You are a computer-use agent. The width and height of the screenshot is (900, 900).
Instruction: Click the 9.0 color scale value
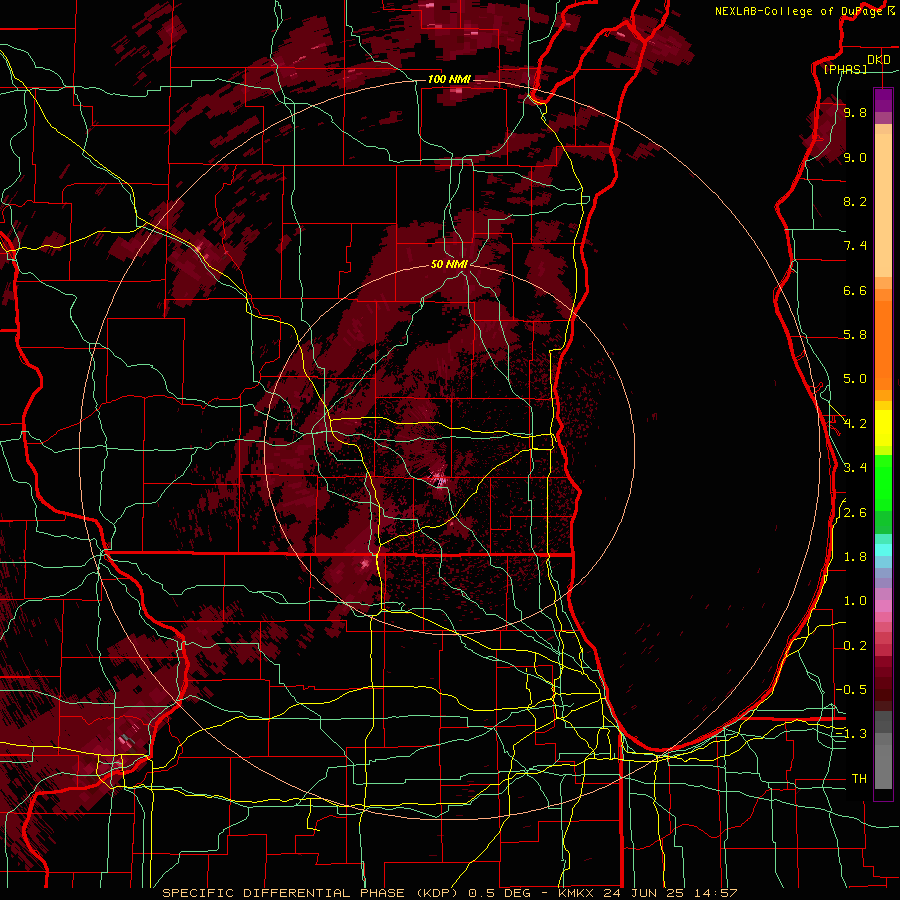pos(855,157)
